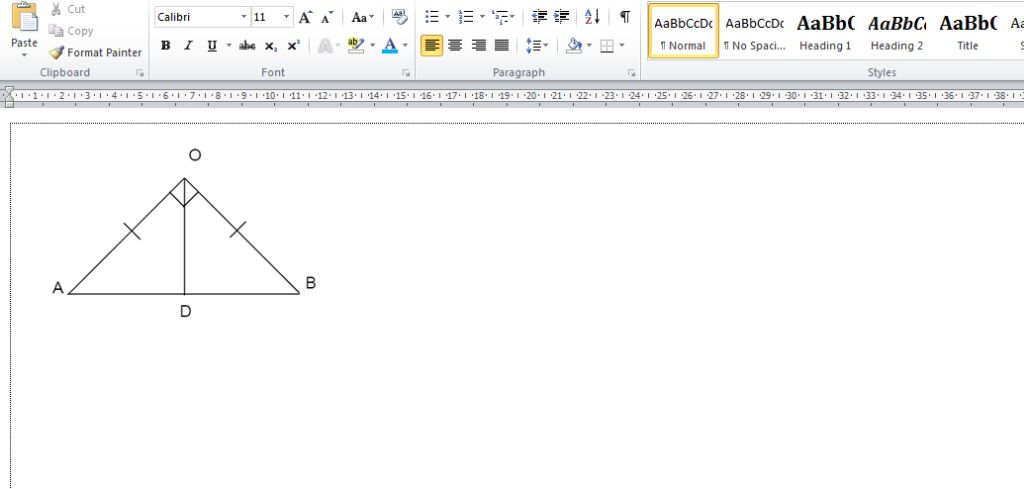
Task: Apply the font color red A
Action: (x=388, y=45)
